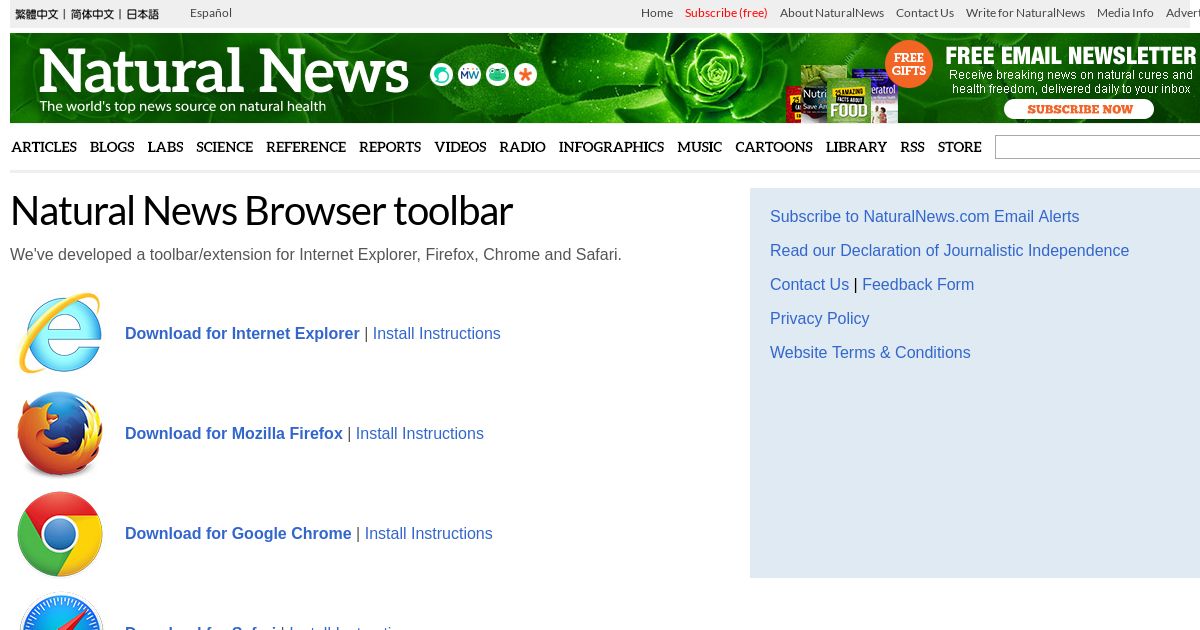1200x630 pixels.
Task: Click the Internet Explorer logo icon
Action: click(x=60, y=333)
